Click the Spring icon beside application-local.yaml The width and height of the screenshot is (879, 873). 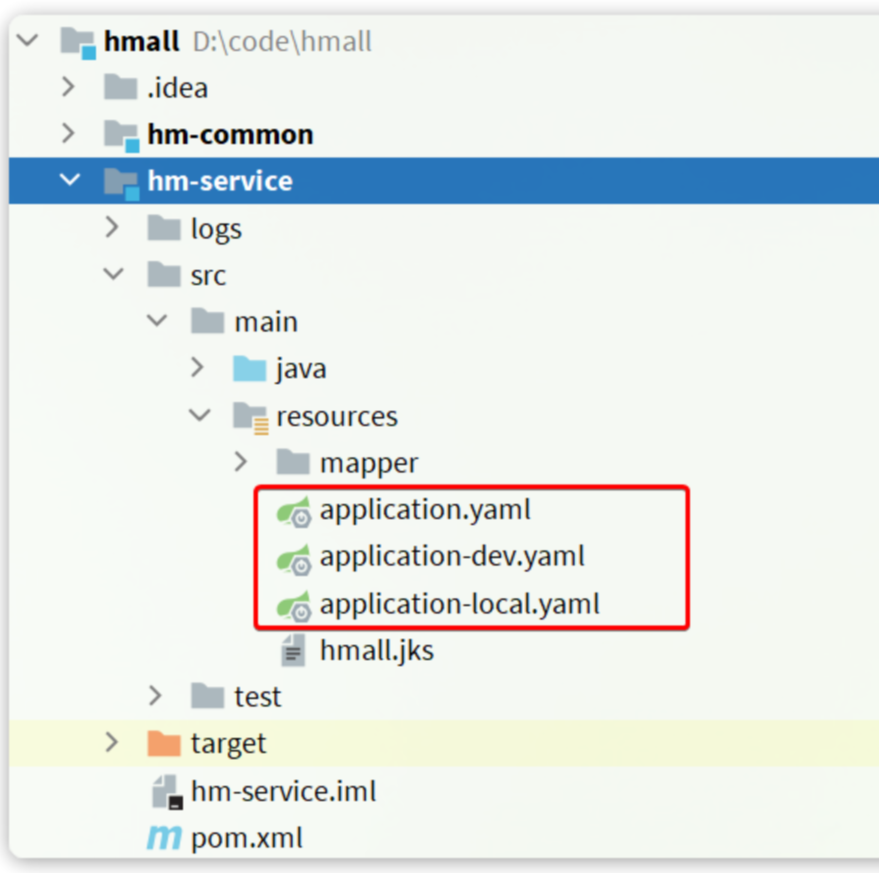295,605
